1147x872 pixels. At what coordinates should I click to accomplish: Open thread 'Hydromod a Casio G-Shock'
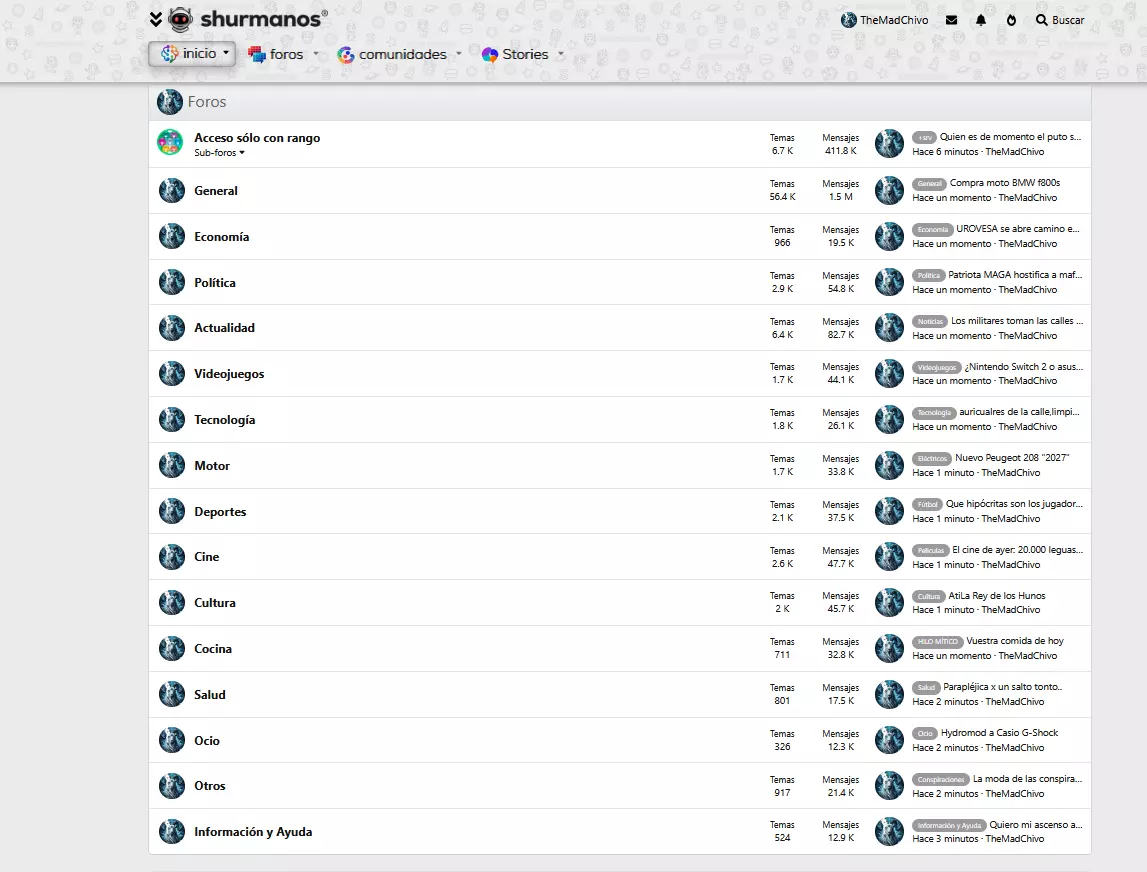point(999,733)
